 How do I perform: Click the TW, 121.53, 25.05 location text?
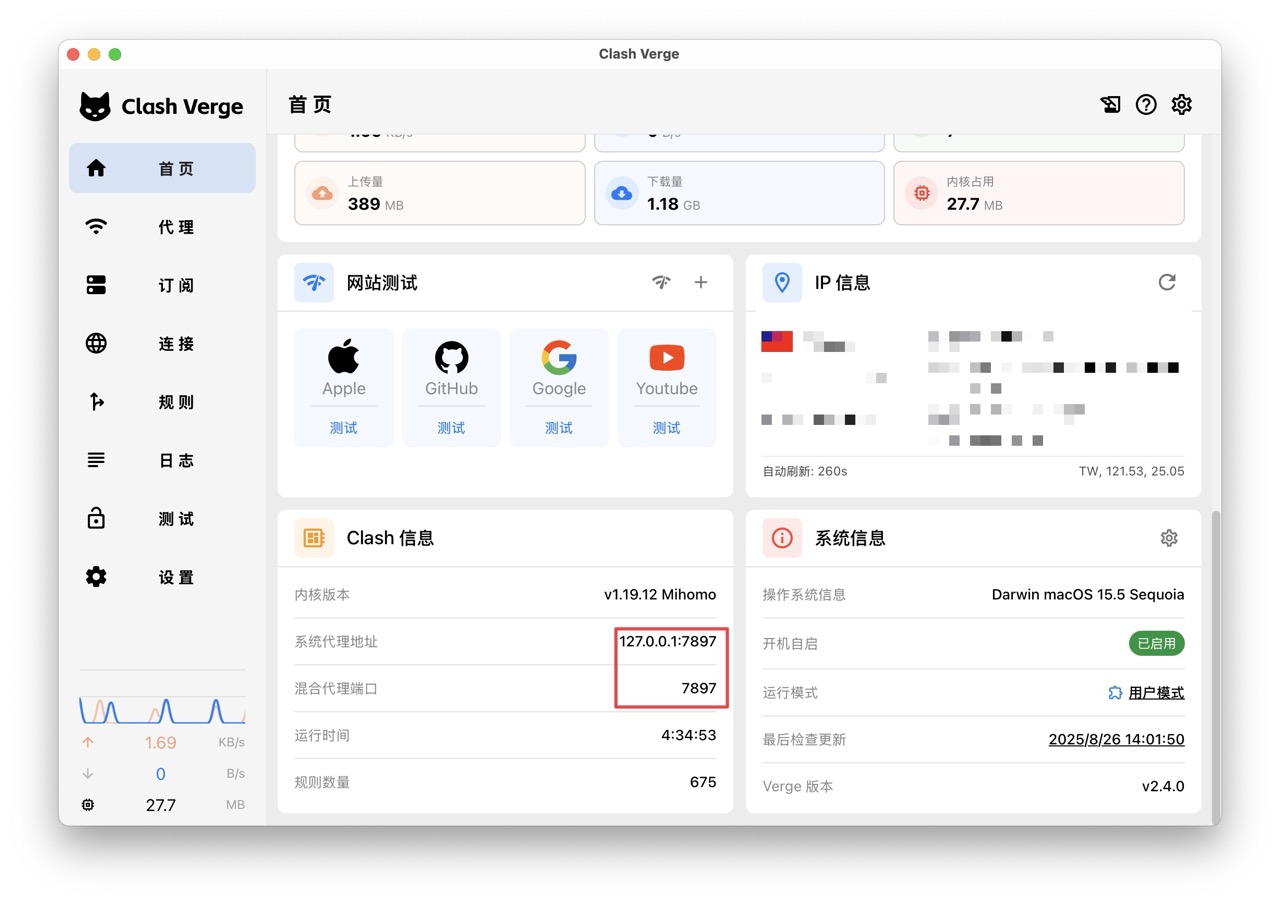(1132, 470)
